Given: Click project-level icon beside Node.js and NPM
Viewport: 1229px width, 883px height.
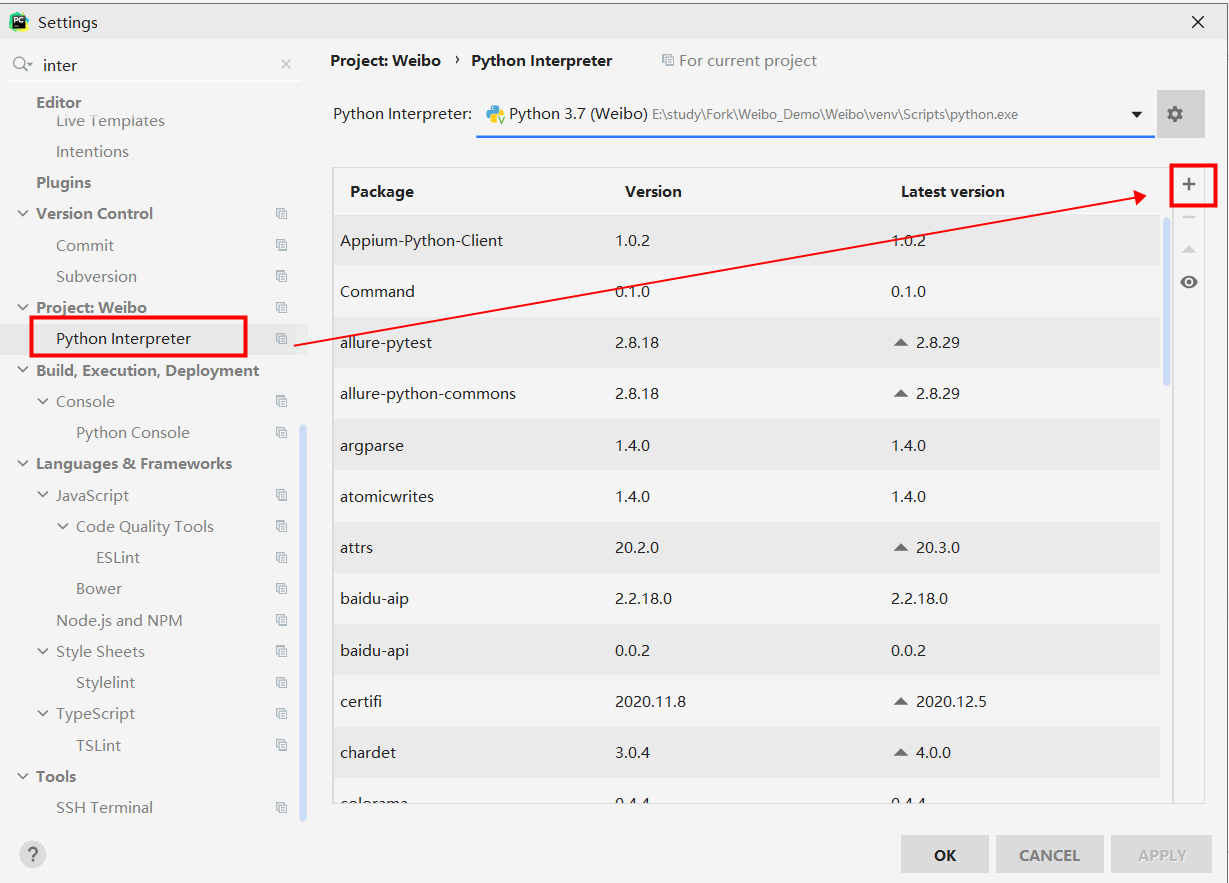Looking at the screenshot, I should (x=282, y=620).
